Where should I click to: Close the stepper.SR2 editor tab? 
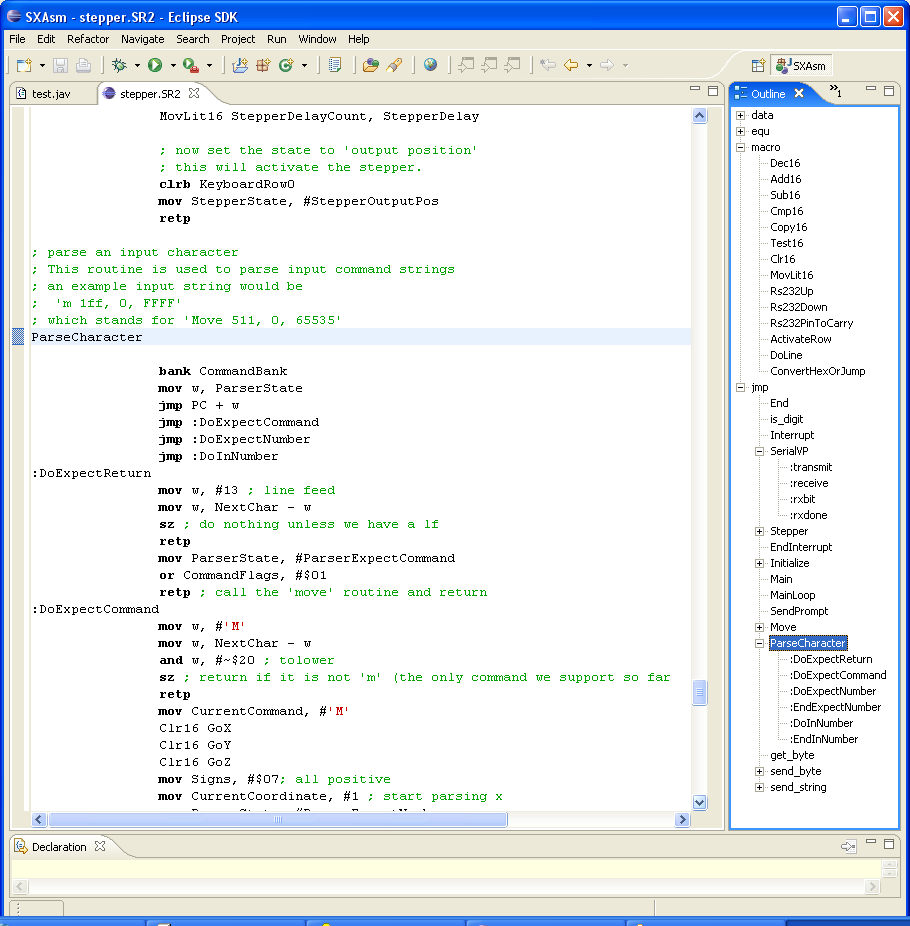194,93
